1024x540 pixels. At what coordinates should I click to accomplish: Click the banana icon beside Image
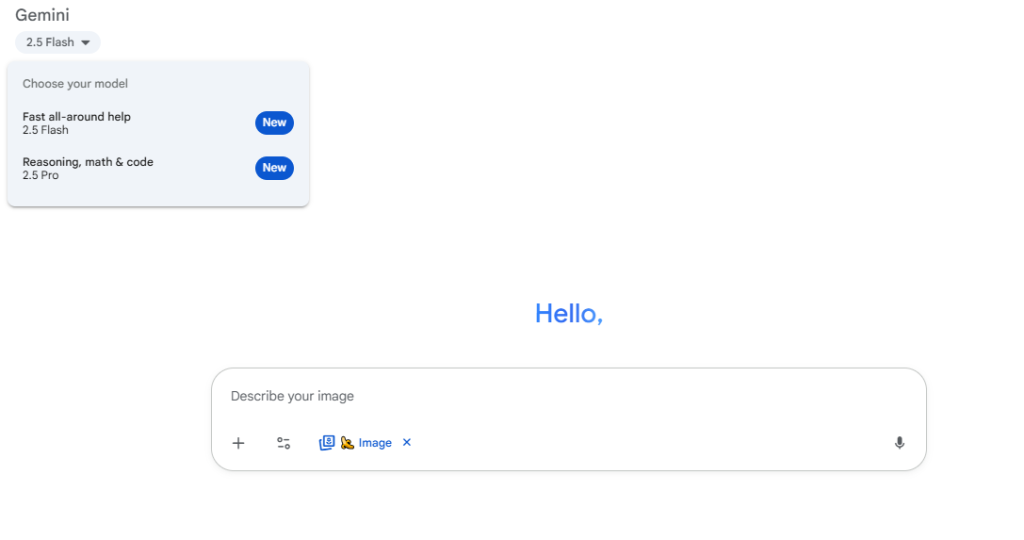point(347,443)
